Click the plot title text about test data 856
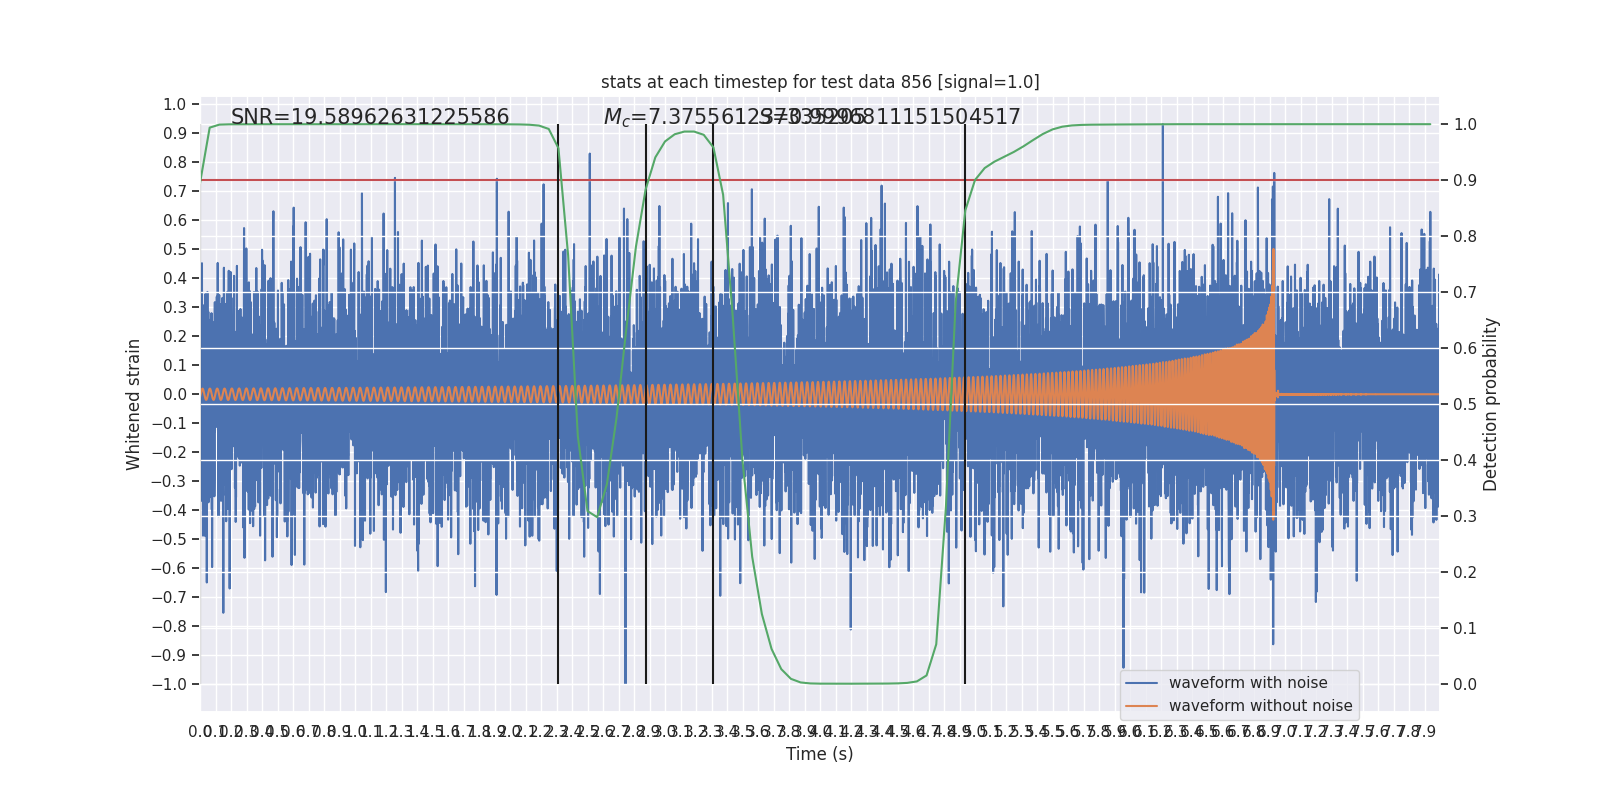 [x=820, y=82]
